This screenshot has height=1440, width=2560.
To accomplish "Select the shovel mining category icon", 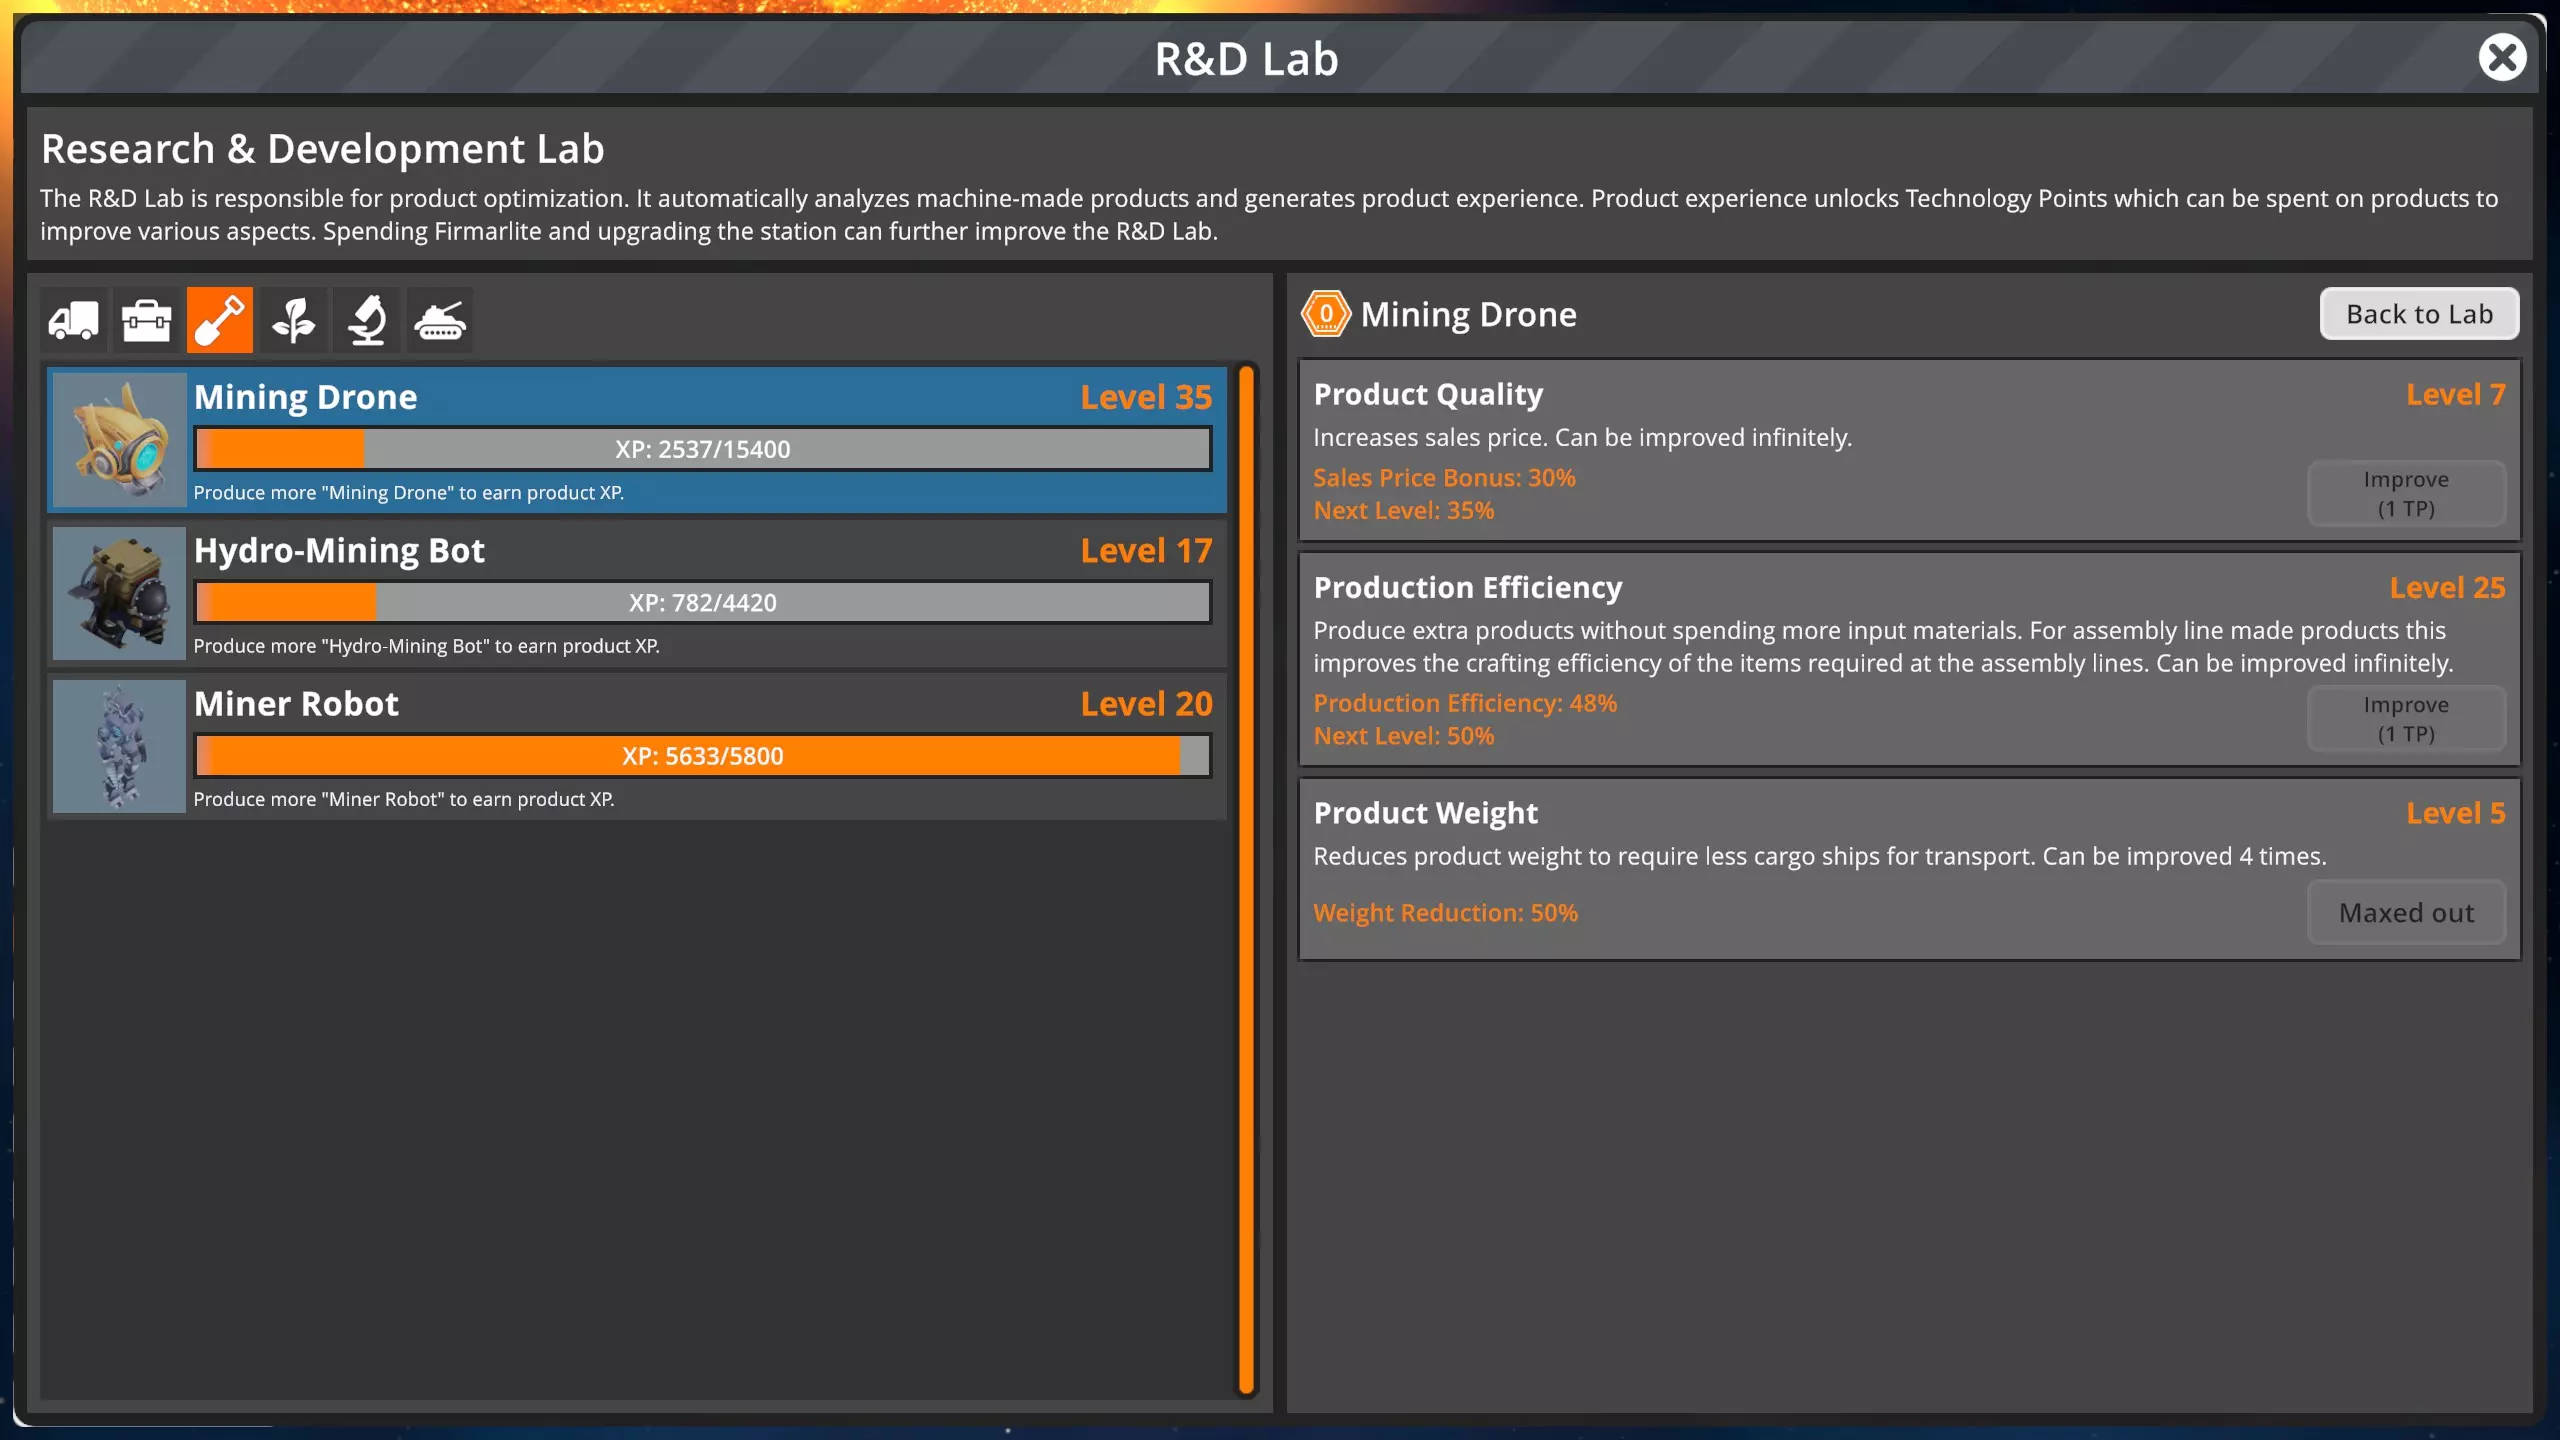I will pos(220,320).
